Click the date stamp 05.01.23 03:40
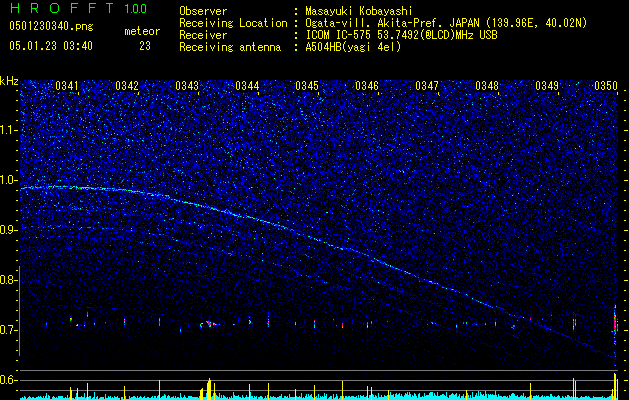The height and width of the screenshot is (400, 629). (x=51, y=46)
